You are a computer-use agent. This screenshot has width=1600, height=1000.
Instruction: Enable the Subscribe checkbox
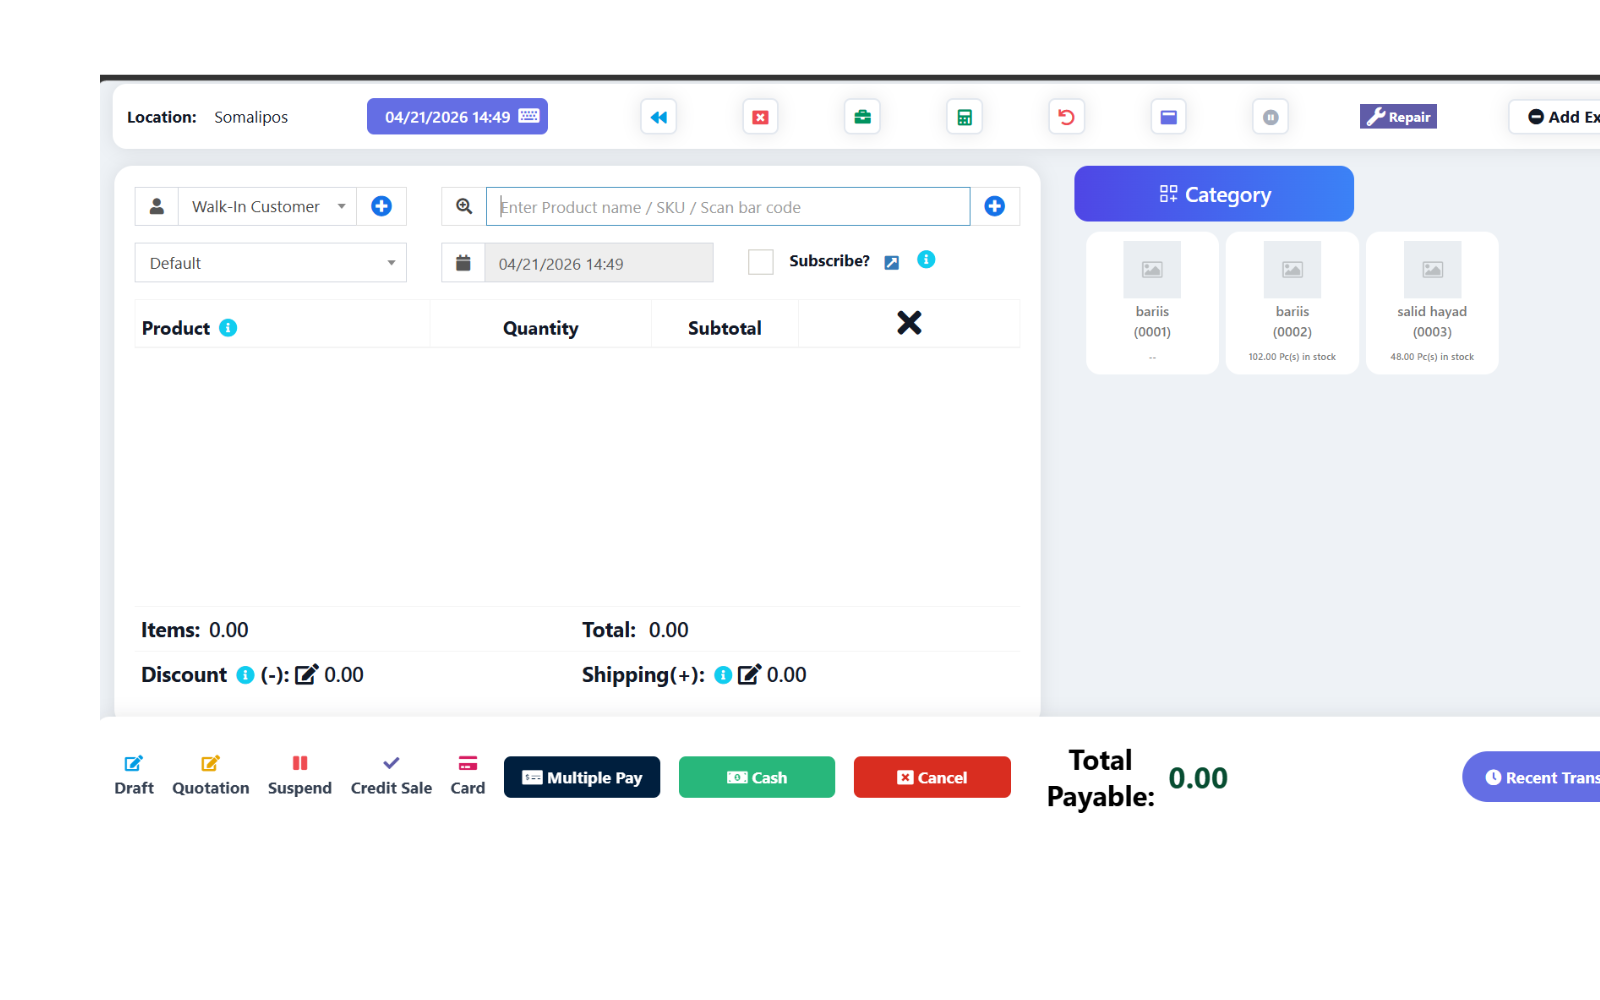click(x=761, y=261)
